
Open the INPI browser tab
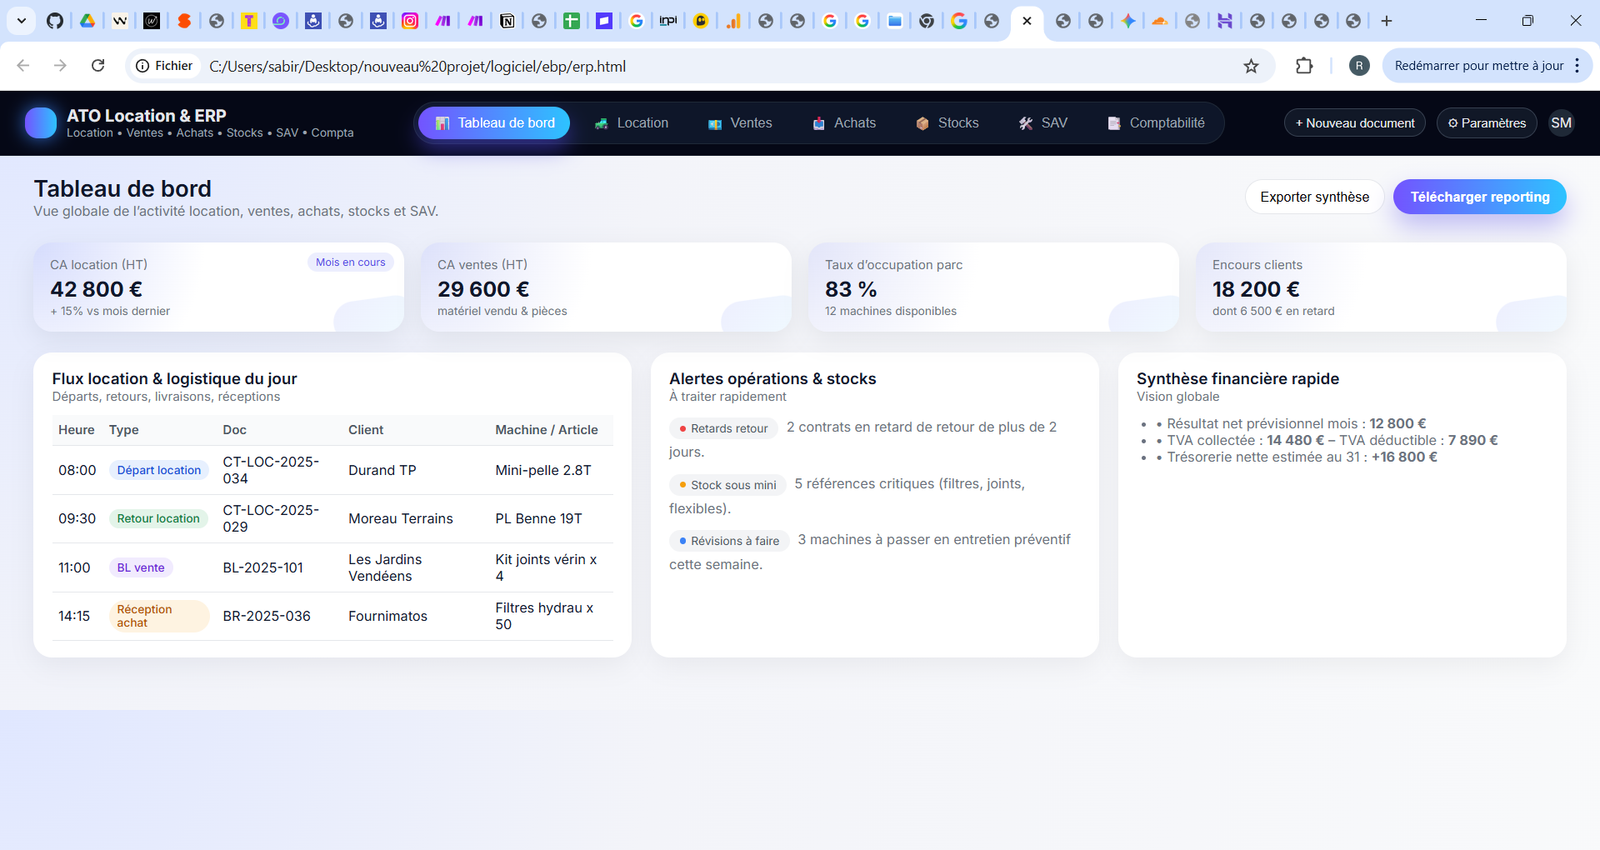tap(668, 21)
